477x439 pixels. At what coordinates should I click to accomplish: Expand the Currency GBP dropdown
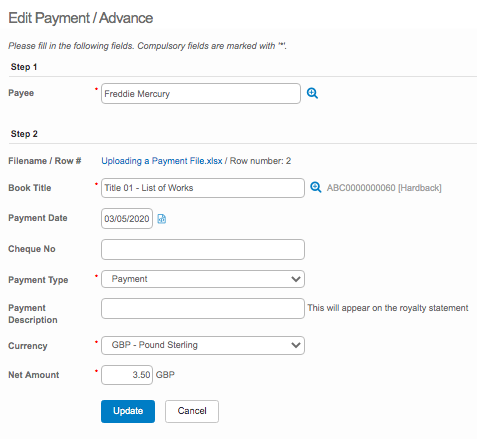(x=203, y=345)
